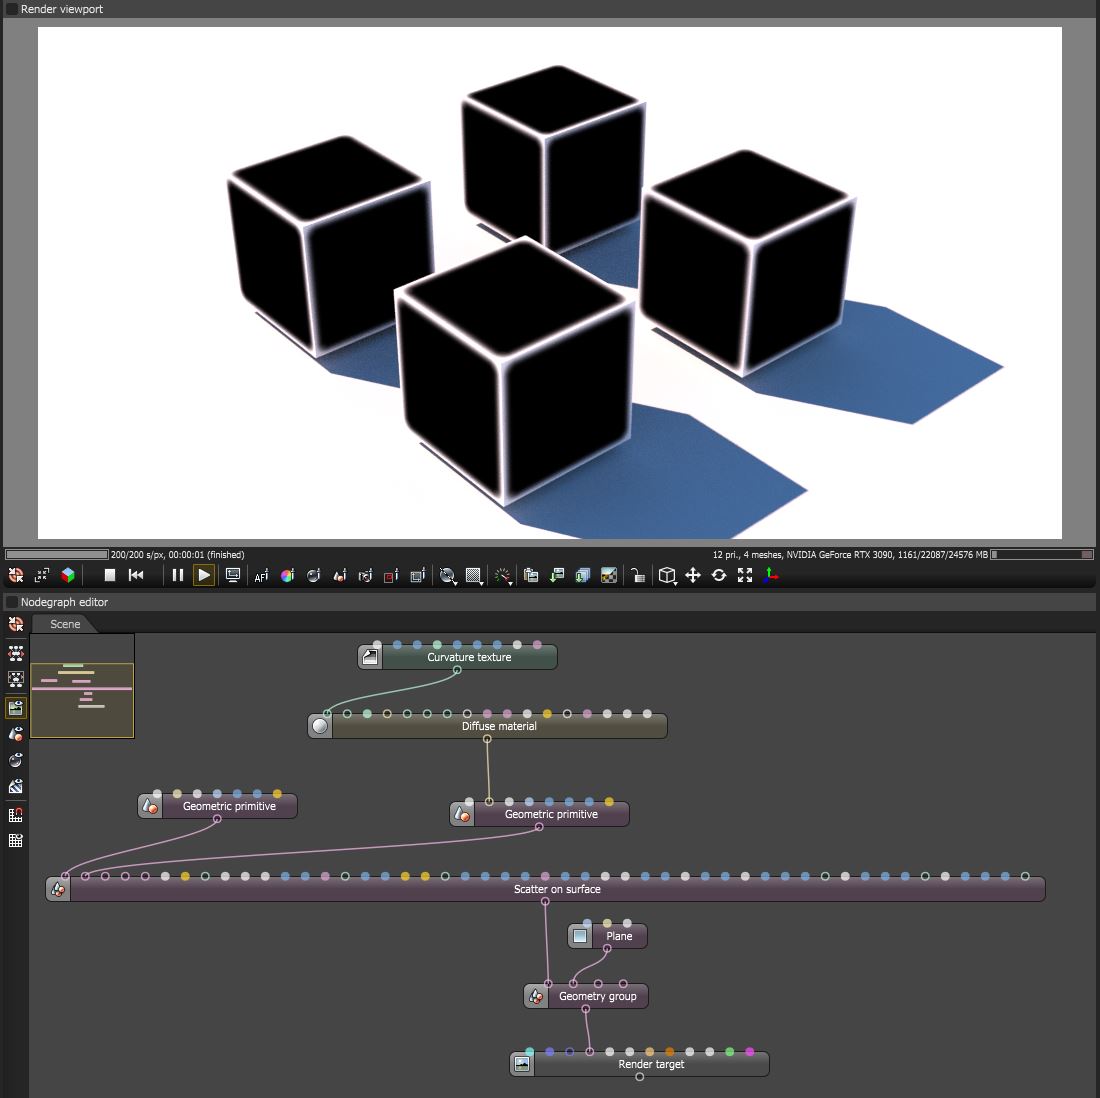Click the Render target node icon

coord(522,1064)
